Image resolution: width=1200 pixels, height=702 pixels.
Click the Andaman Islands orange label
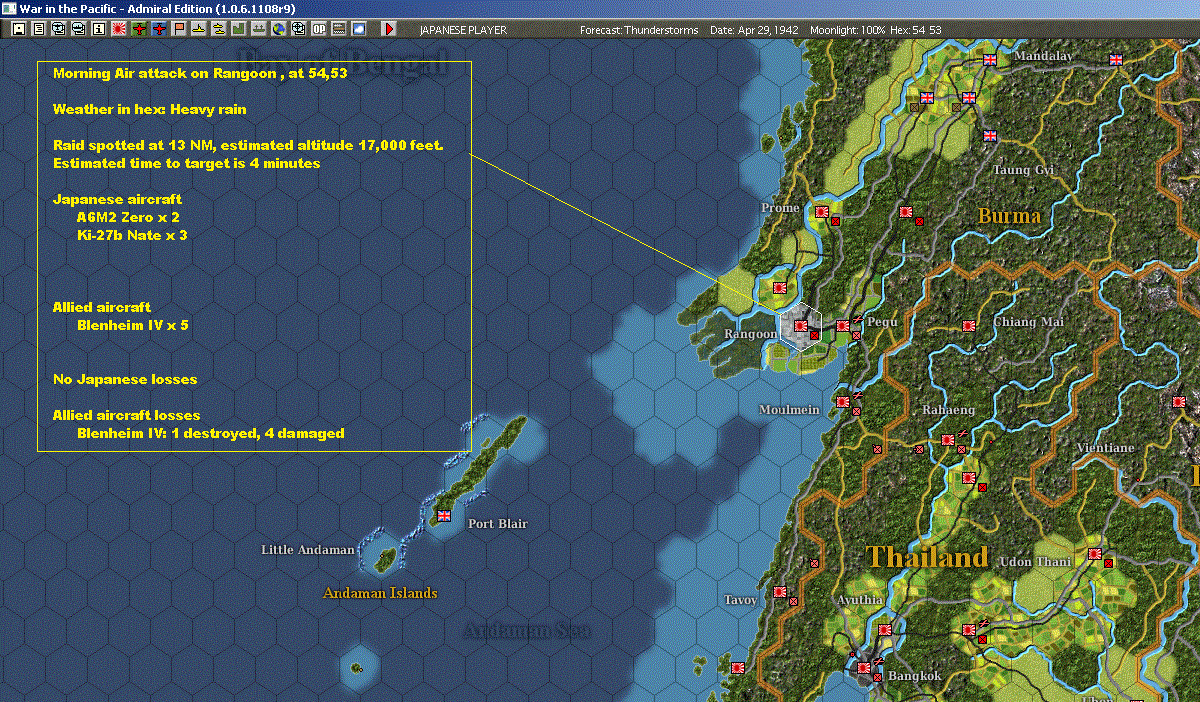coord(380,593)
